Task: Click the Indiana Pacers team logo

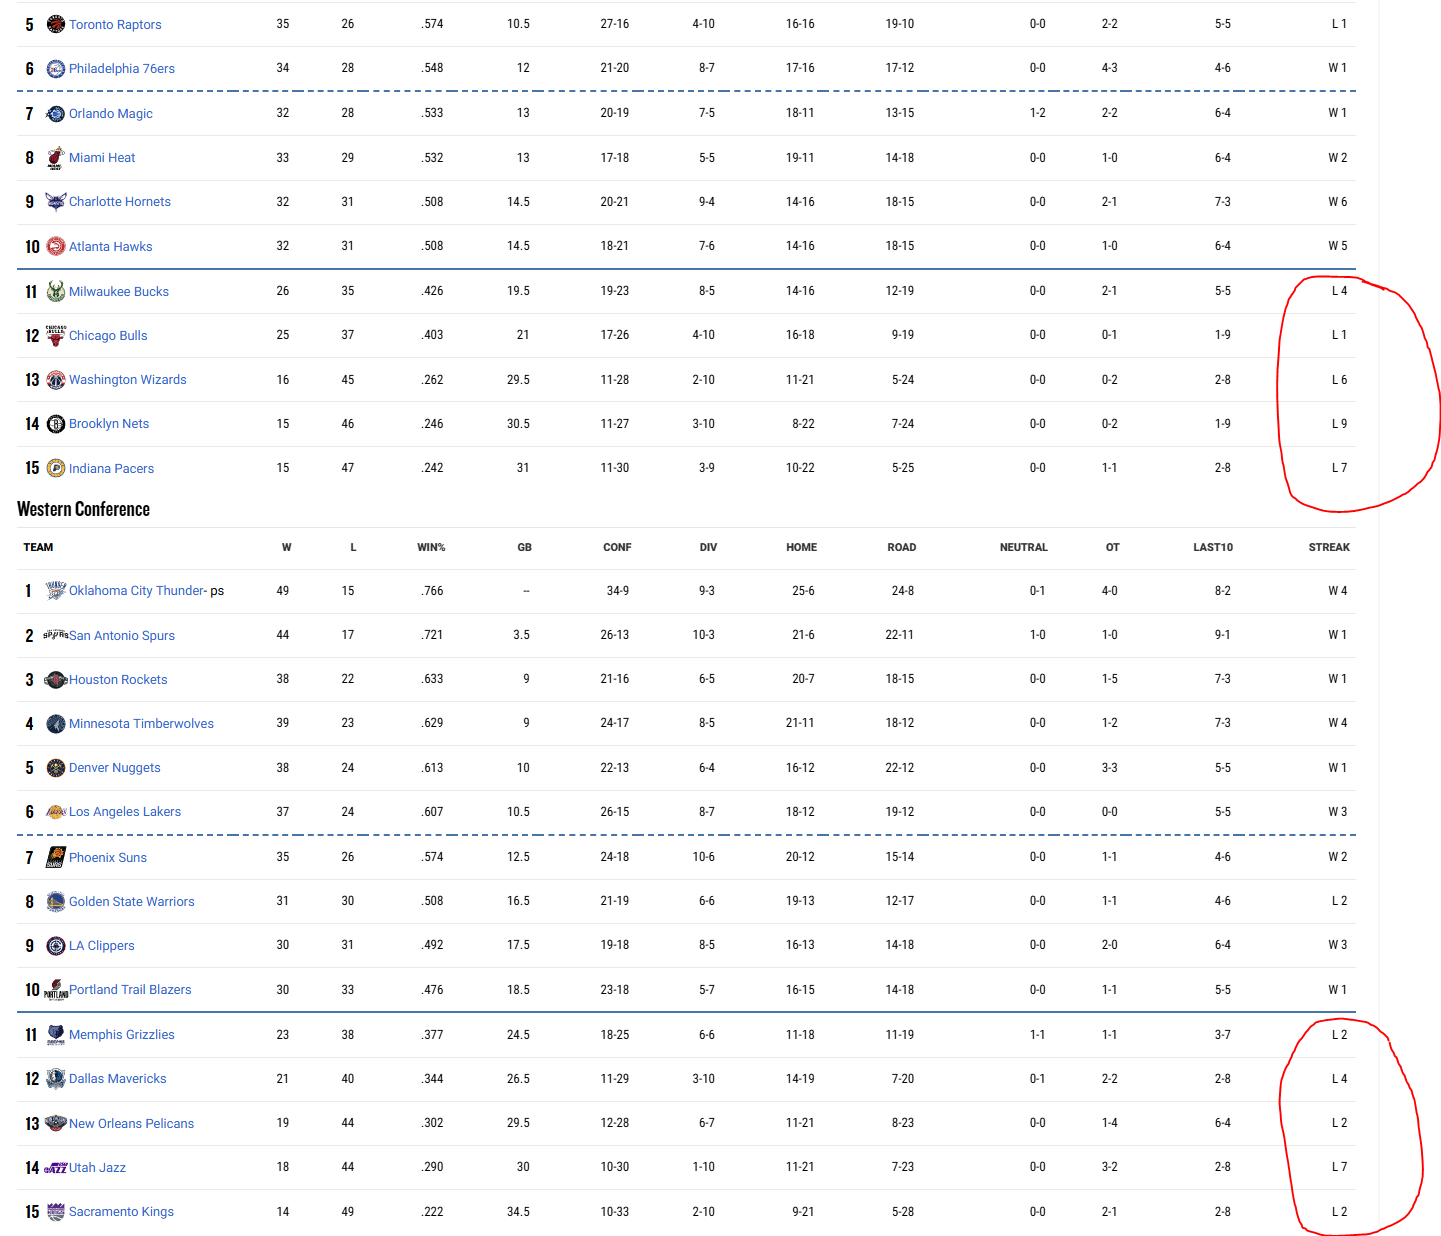Action: [56, 468]
